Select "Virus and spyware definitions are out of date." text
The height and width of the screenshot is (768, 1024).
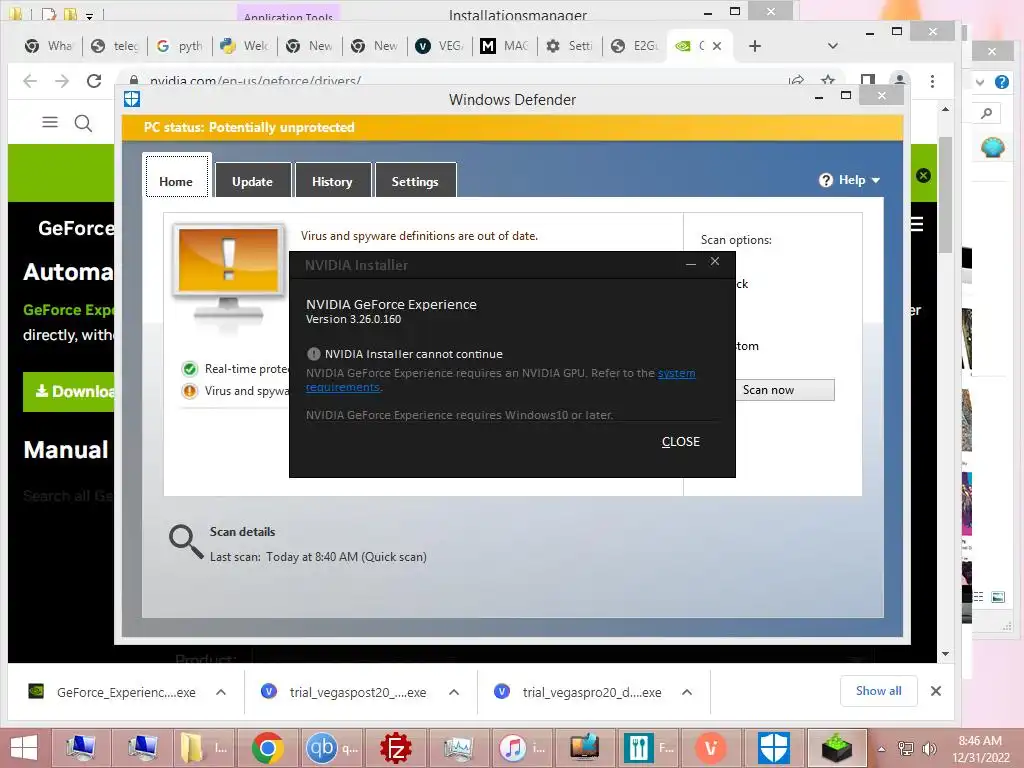click(419, 236)
